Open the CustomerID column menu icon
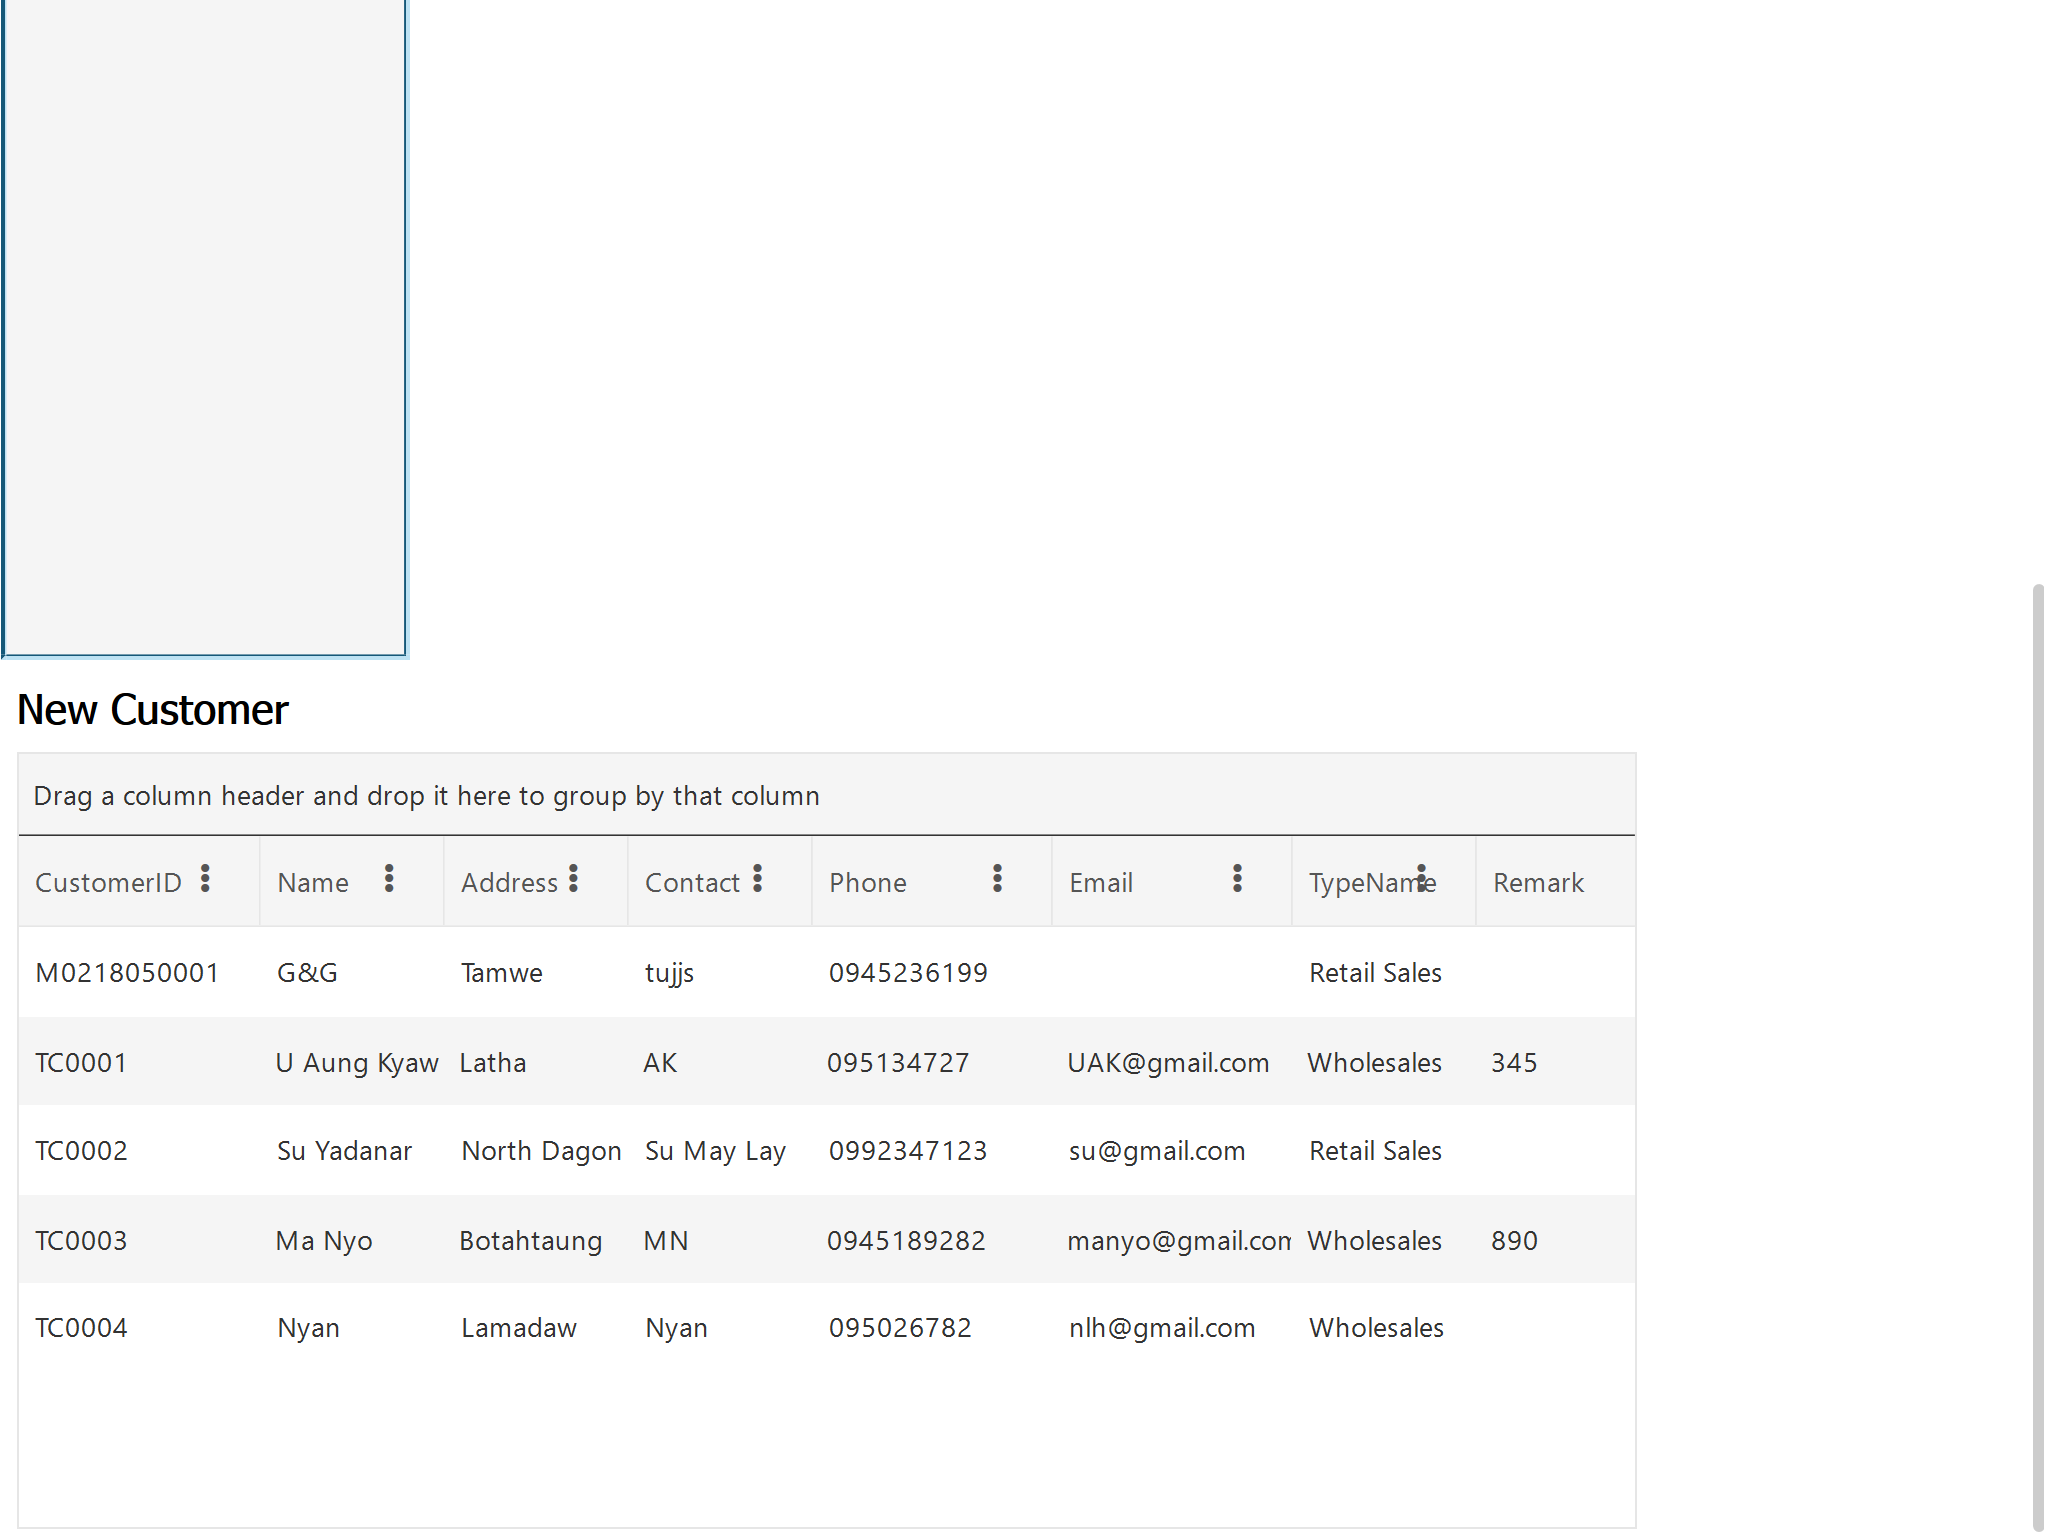Viewport: 2048px width, 1536px height. tap(205, 879)
